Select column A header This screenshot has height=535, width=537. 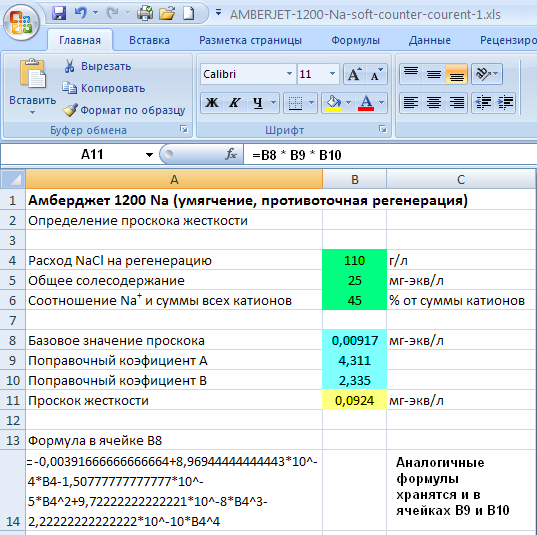point(174,179)
